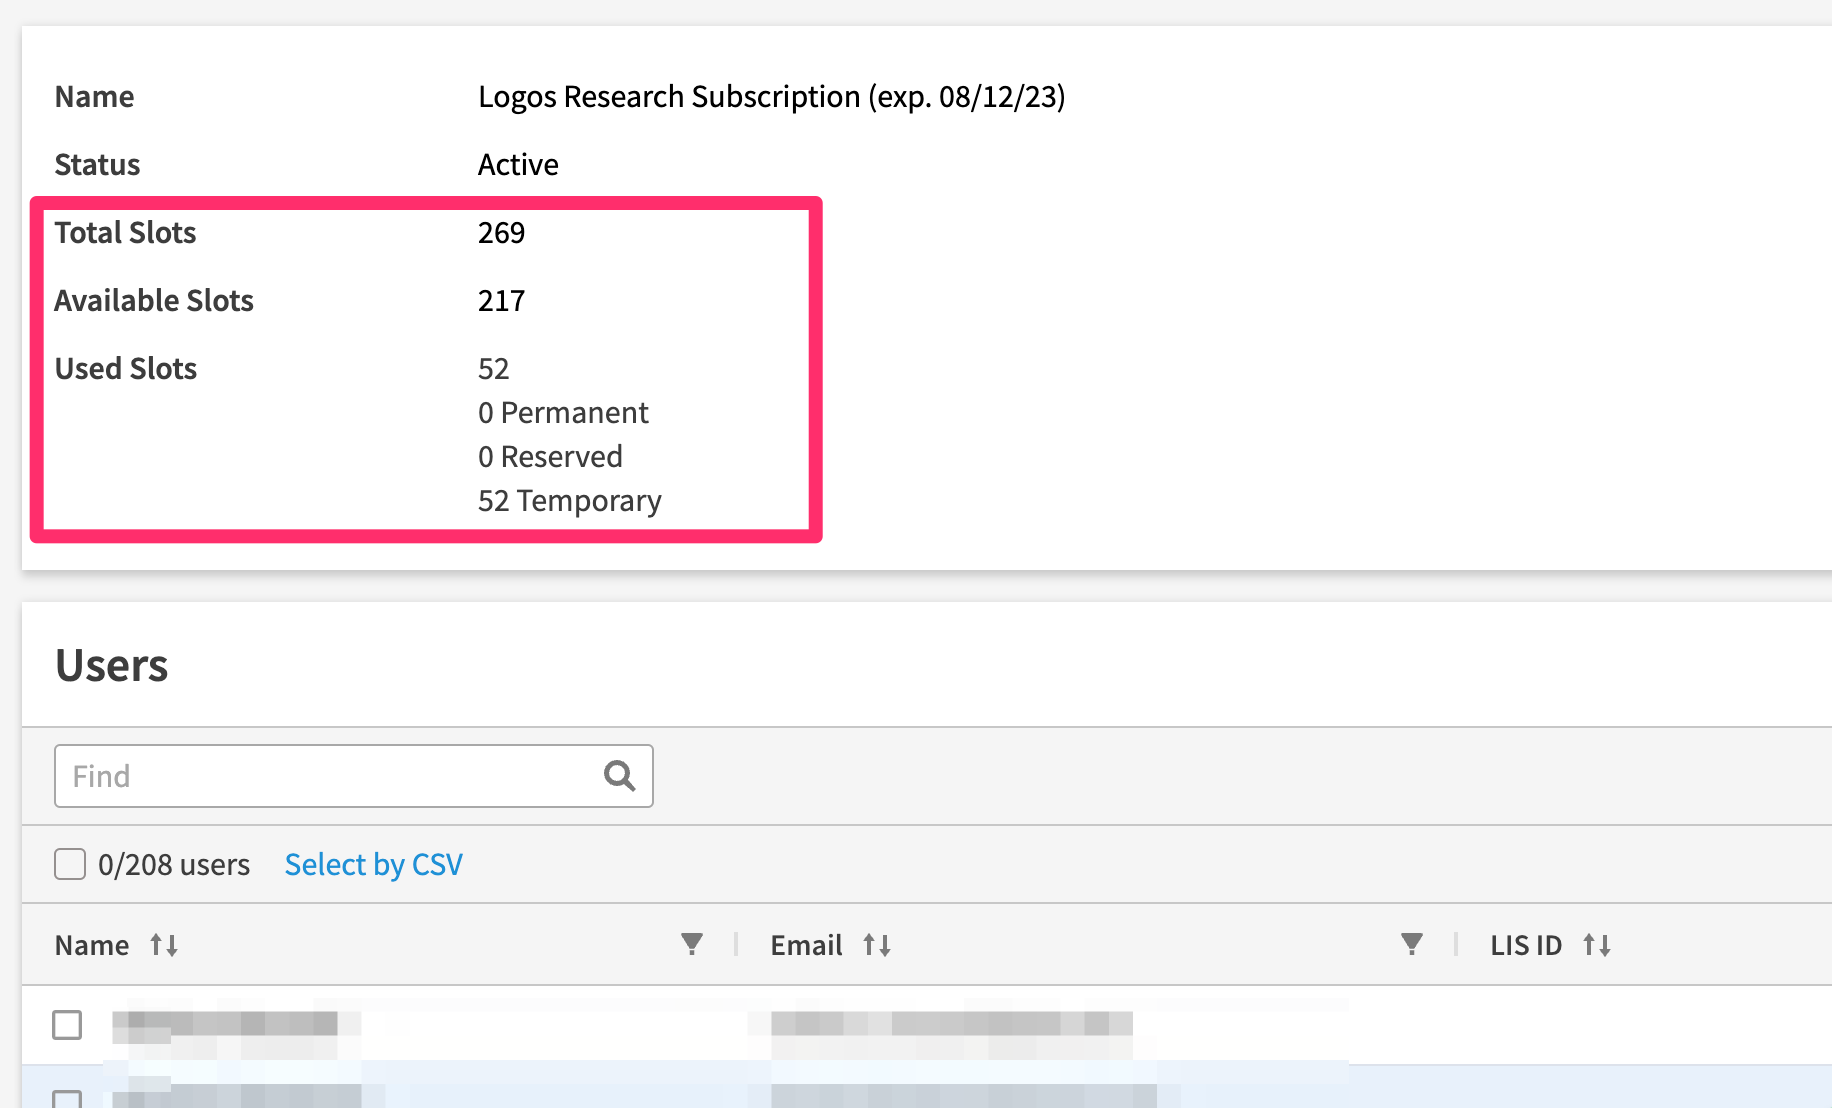The height and width of the screenshot is (1108, 1832).
Task: Click the Name column header
Action: [92, 945]
